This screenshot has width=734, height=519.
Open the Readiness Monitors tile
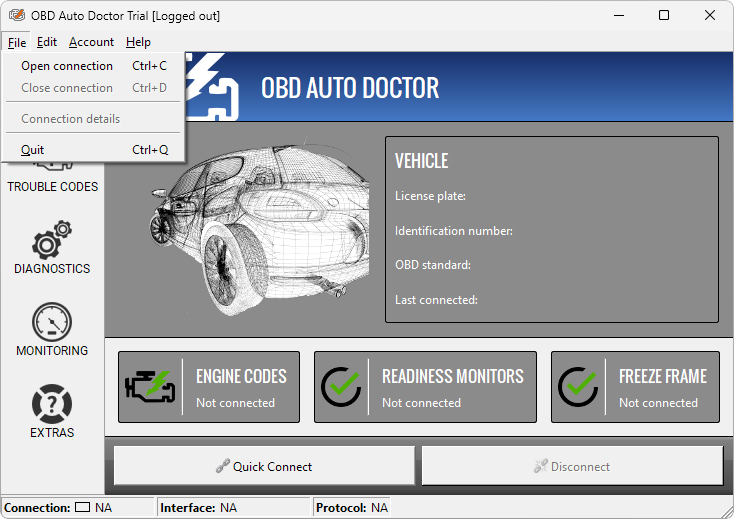[x=425, y=387]
